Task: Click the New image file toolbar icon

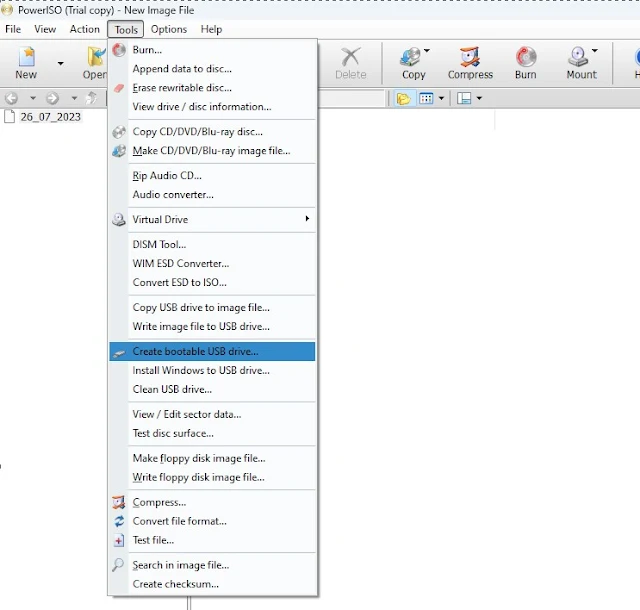Action: [26, 62]
